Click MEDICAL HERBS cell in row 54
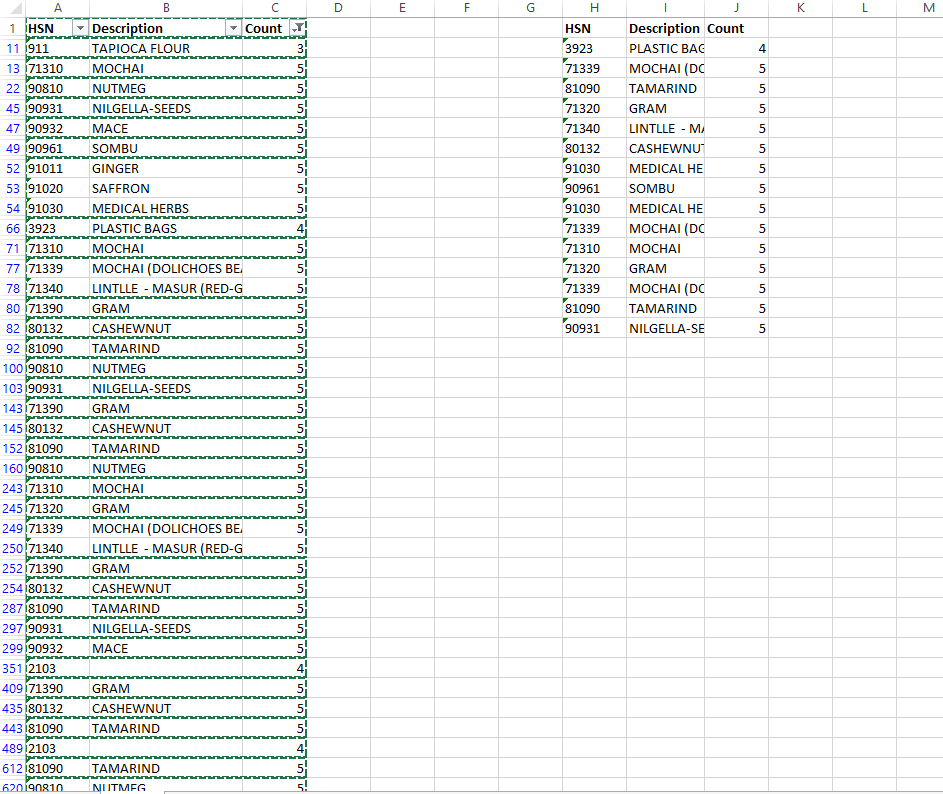The height and width of the screenshot is (794, 943). coord(166,209)
